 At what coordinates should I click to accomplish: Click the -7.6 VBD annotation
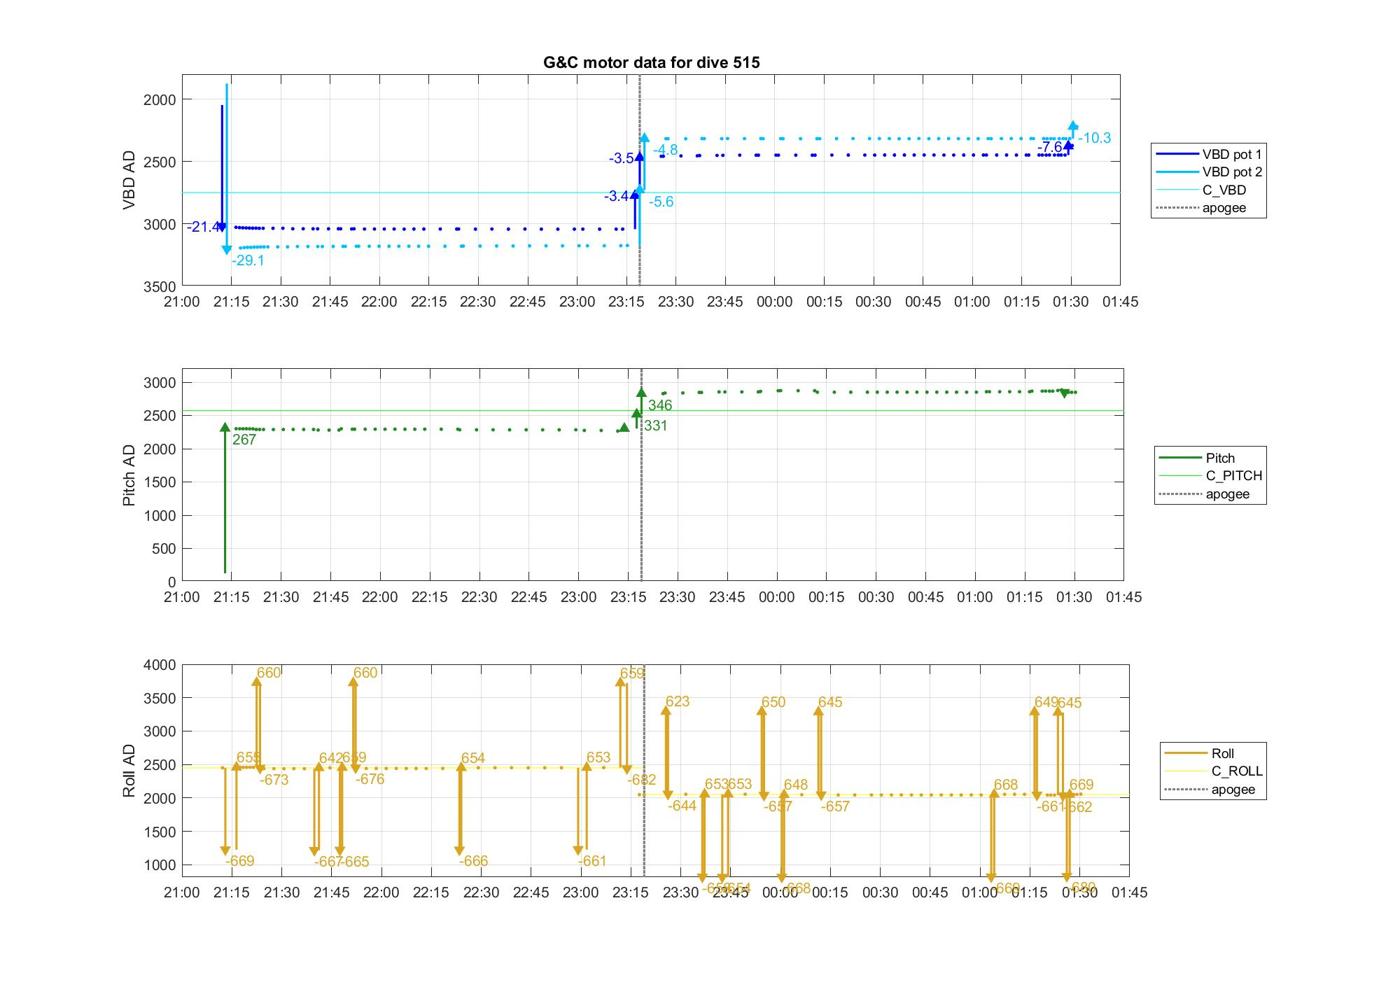(x=1050, y=147)
